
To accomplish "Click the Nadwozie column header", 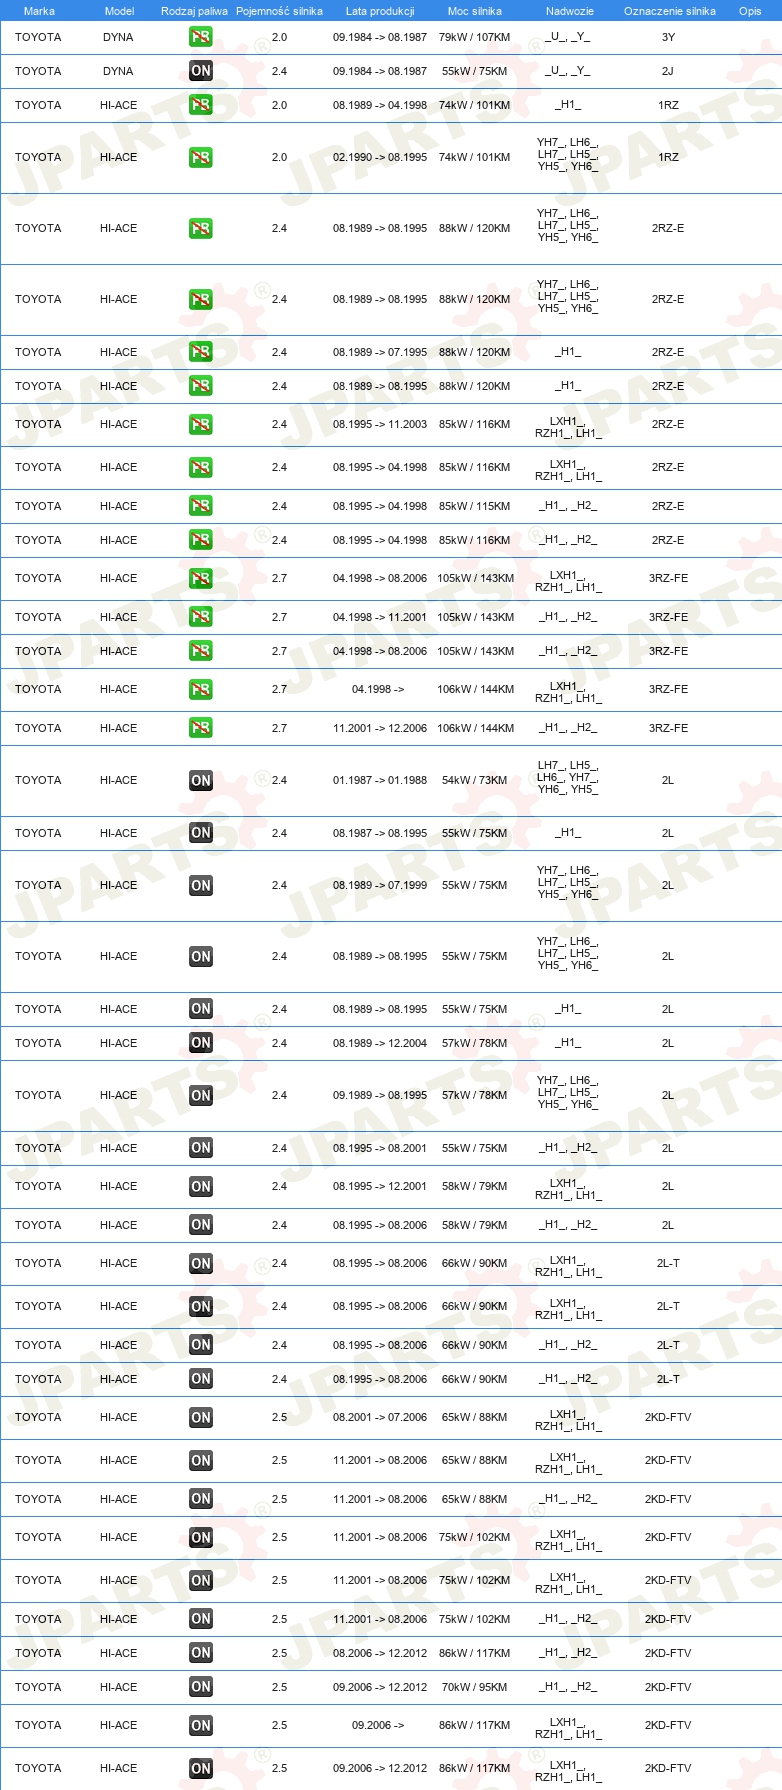I will (x=570, y=11).
